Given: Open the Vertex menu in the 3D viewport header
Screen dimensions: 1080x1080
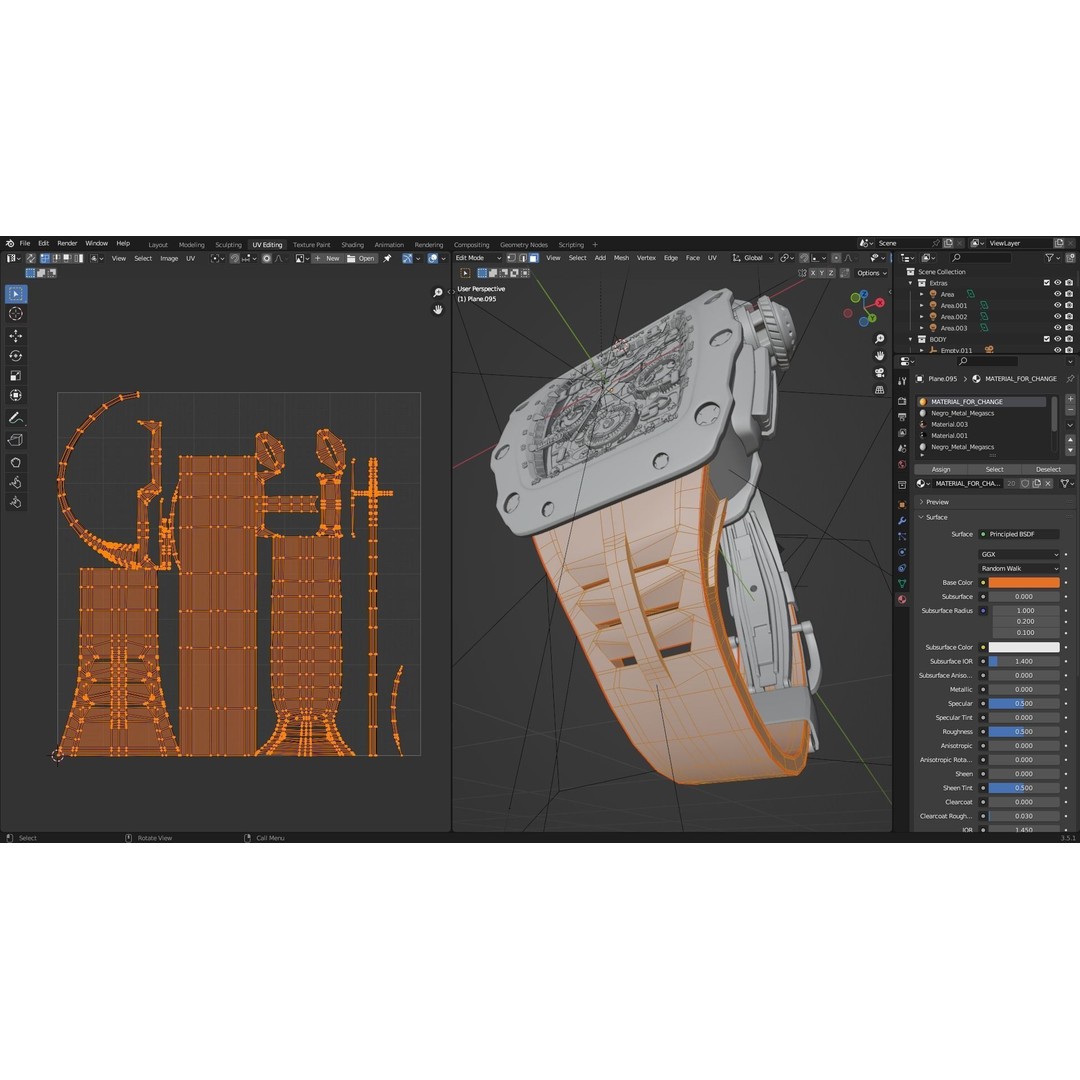Looking at the screenshot, I should point(647,257).
